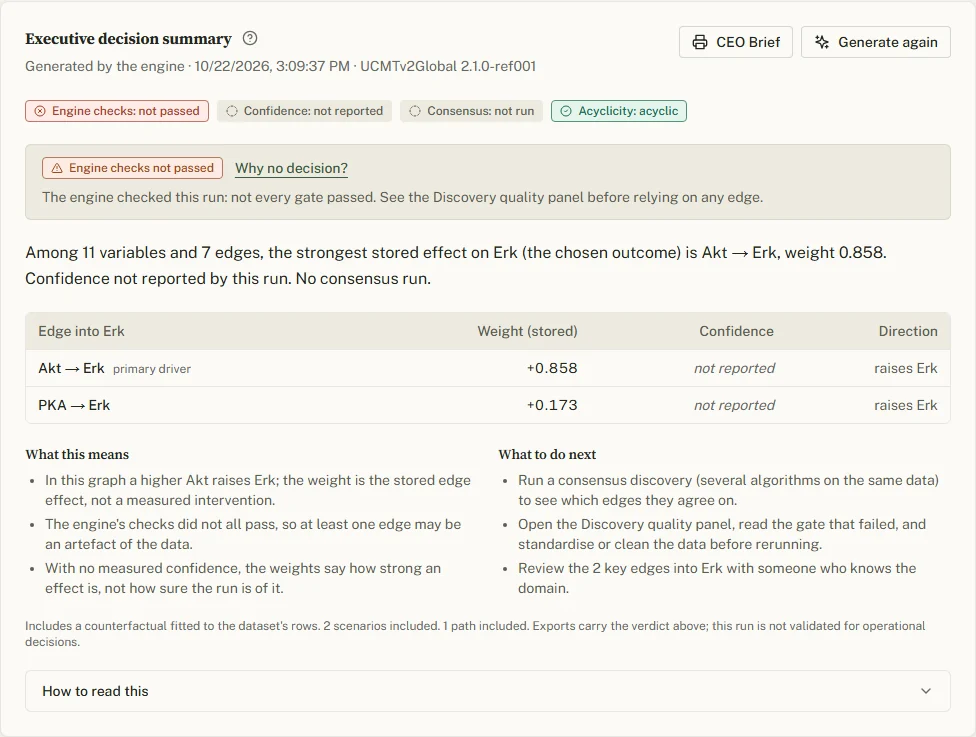This screenshot has width=976, height=737.
Task: Click the dashed circle icon beside Consensus
Action: pyautogui.click(x=415, y=111)
